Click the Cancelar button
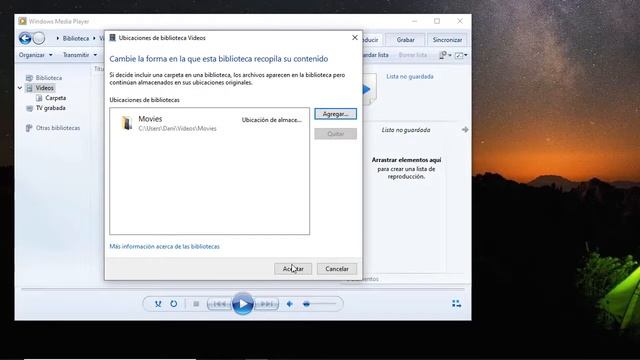The image size is (640, 360). coord(337,269)
